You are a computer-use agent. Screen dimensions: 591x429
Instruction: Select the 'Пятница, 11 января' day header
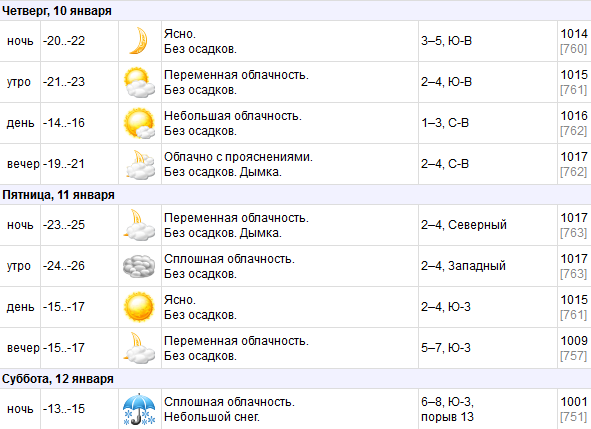tap(58, 195)
